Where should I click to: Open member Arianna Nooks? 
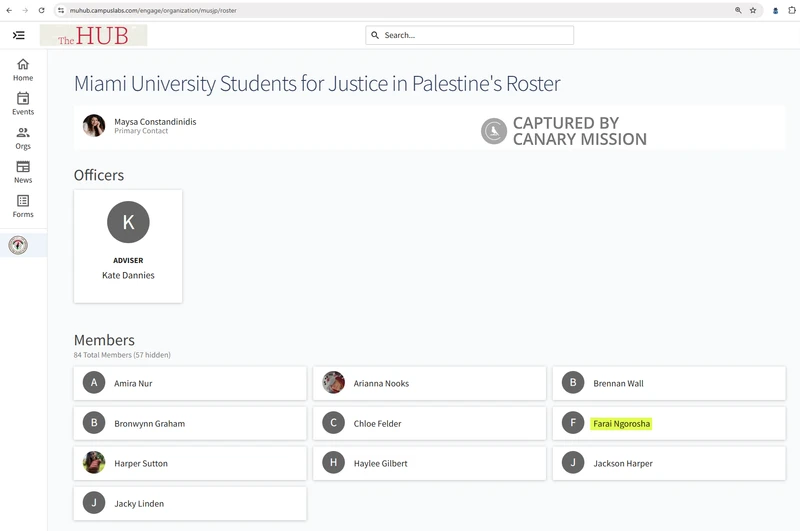point(381,383)
